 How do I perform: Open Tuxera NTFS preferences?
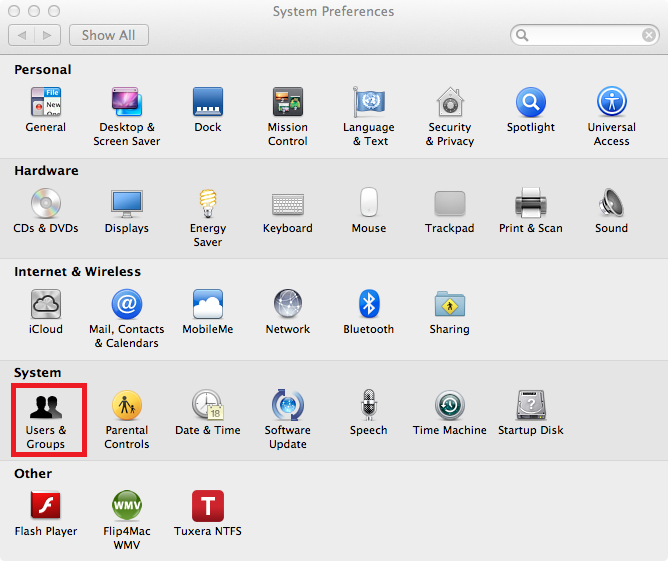[x=207, y=506]
